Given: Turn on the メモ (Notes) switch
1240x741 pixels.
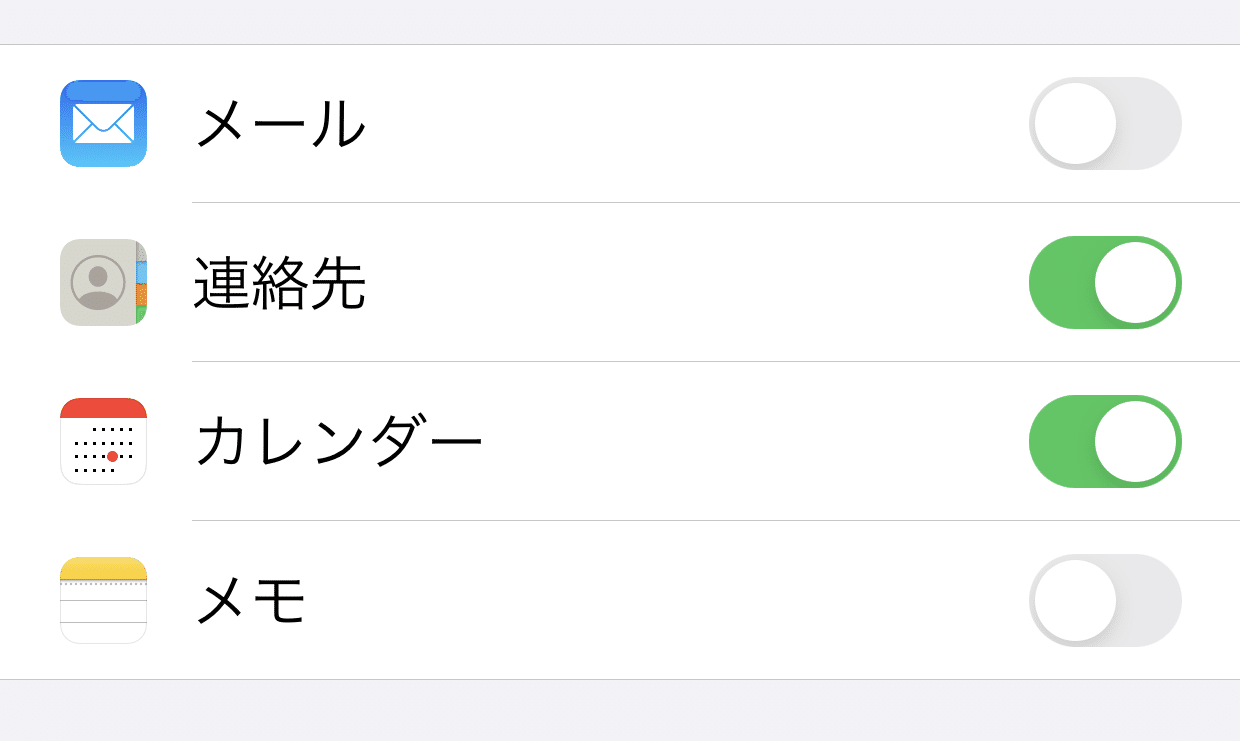Looking at the screenshot, I should click(1105, 600).
